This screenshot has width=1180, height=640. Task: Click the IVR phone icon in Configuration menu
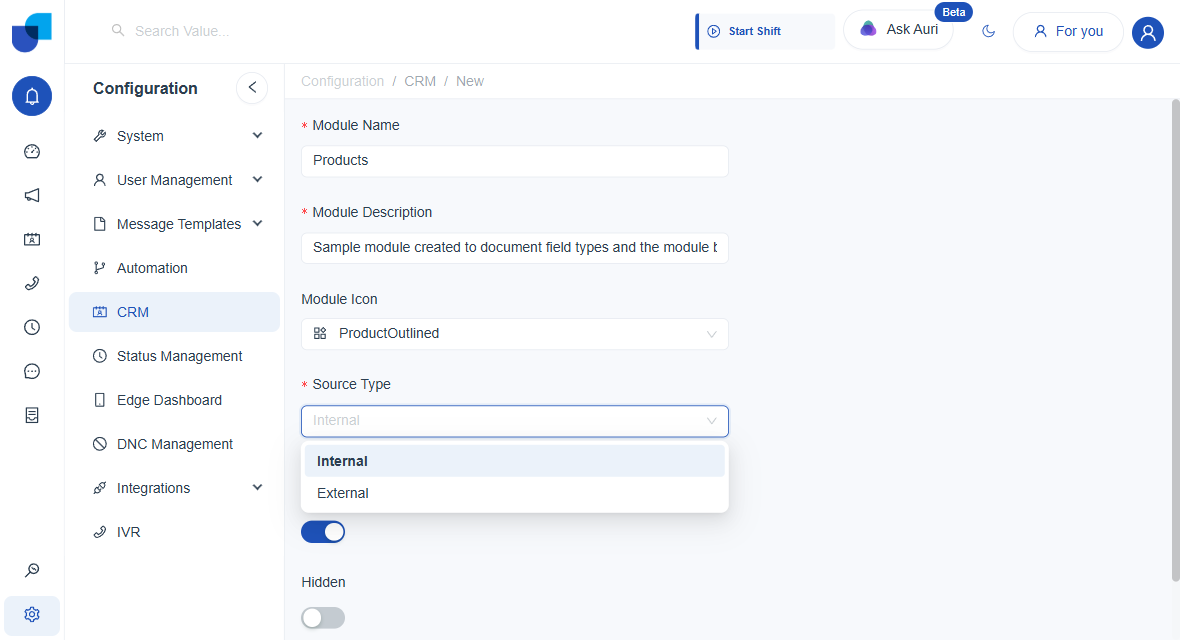[99, 532]
